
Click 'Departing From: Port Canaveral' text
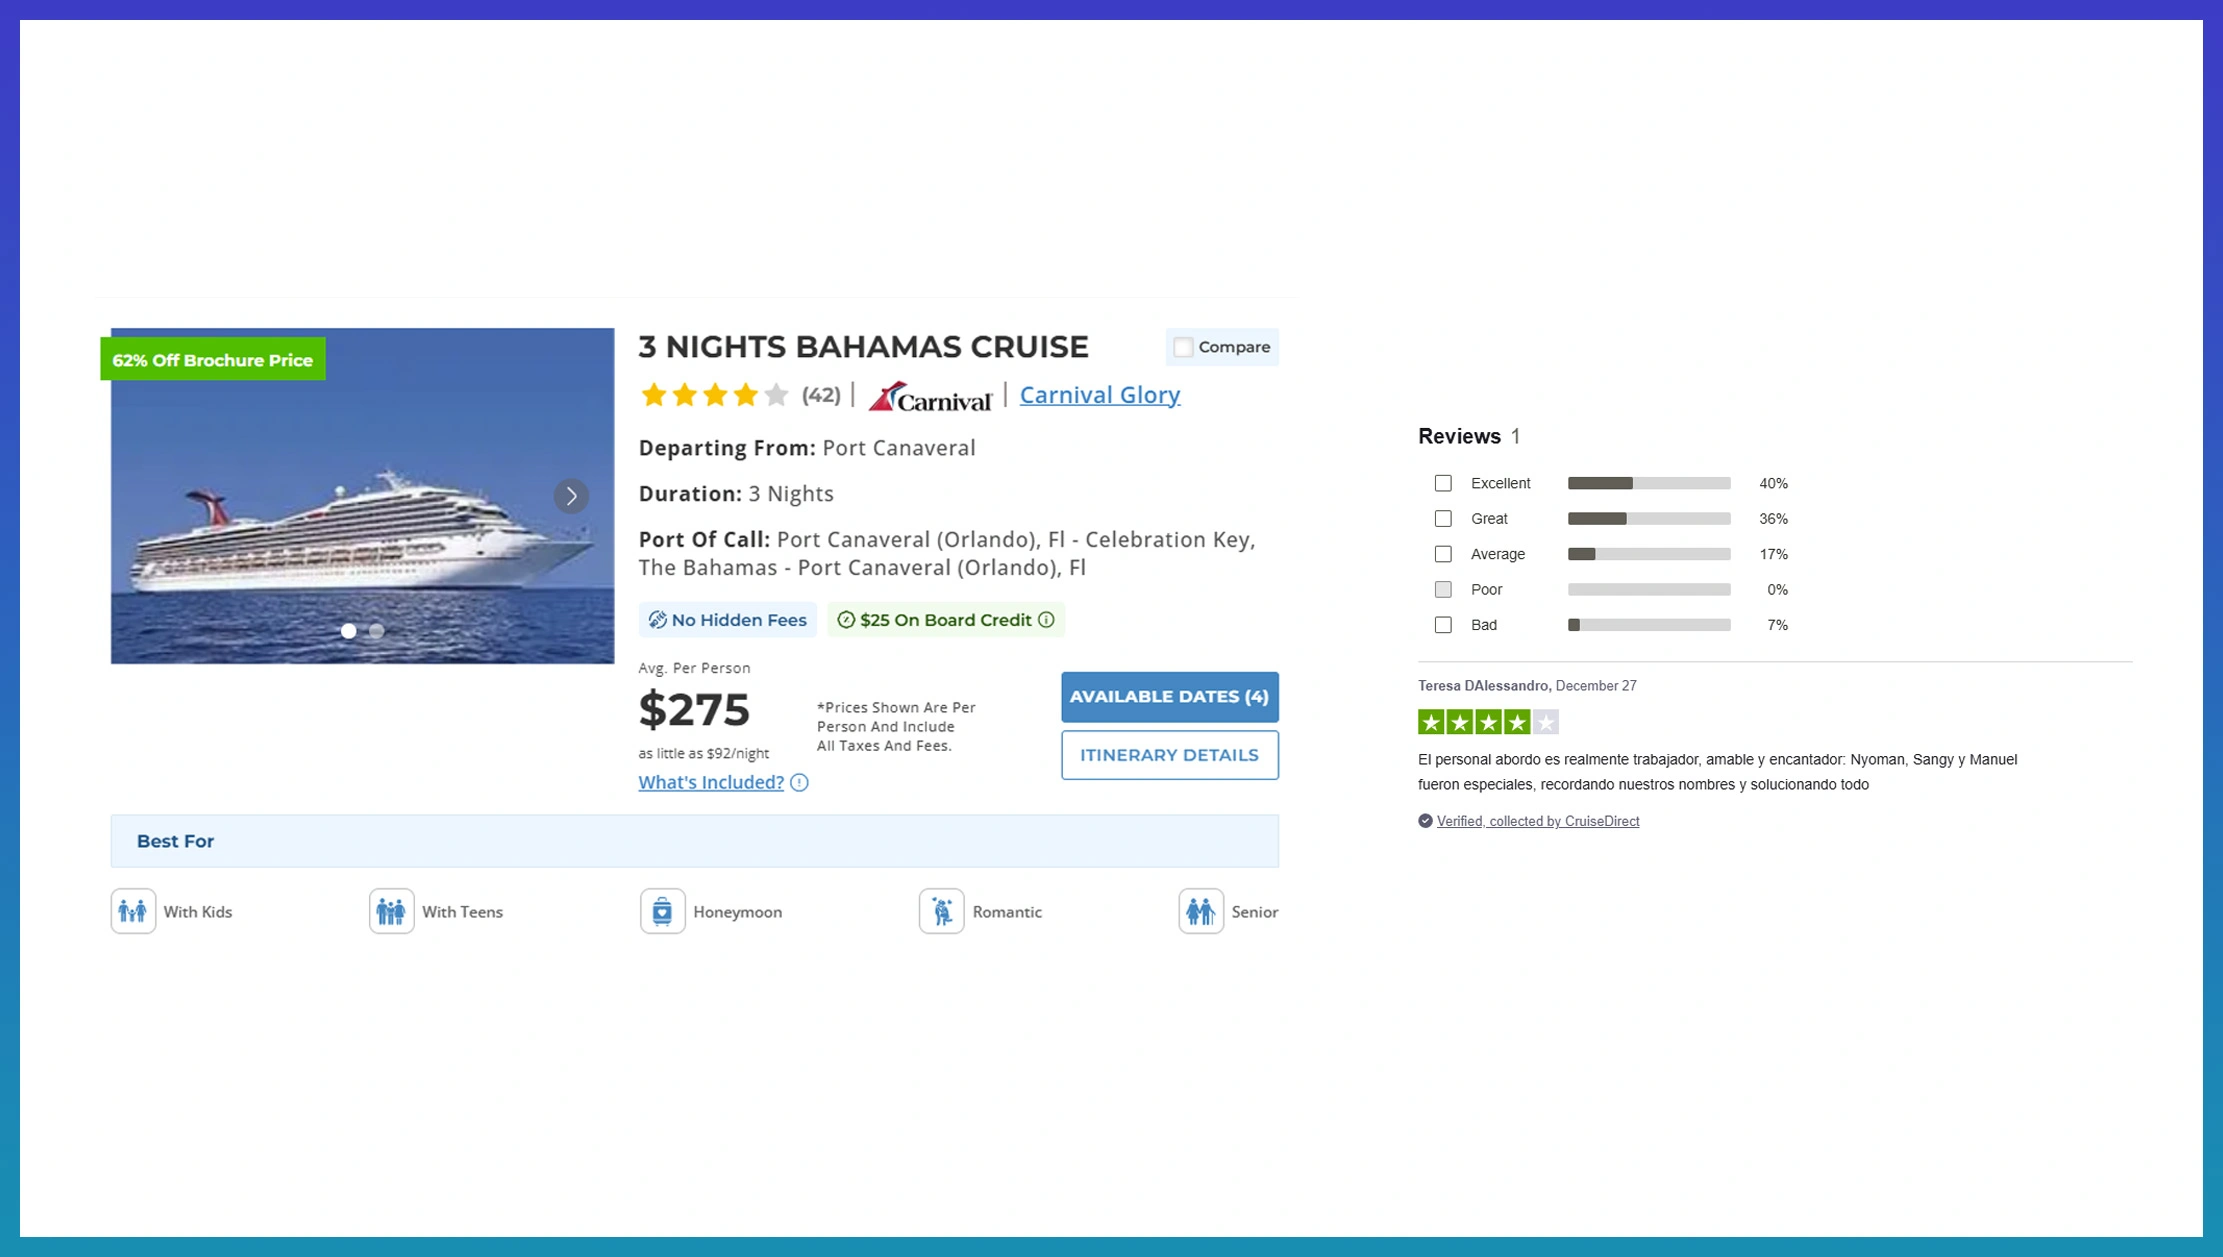click(807, 448)
